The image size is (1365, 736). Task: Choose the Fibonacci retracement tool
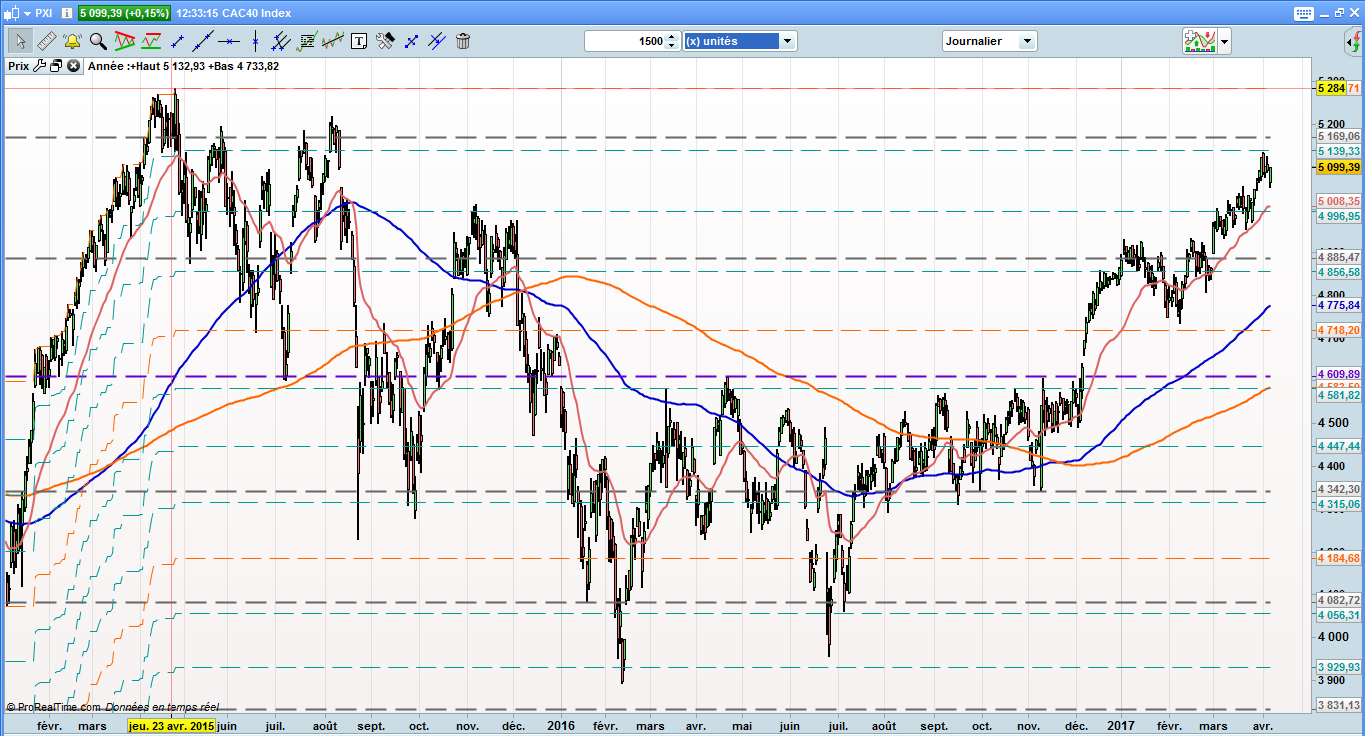pos(308,41)
